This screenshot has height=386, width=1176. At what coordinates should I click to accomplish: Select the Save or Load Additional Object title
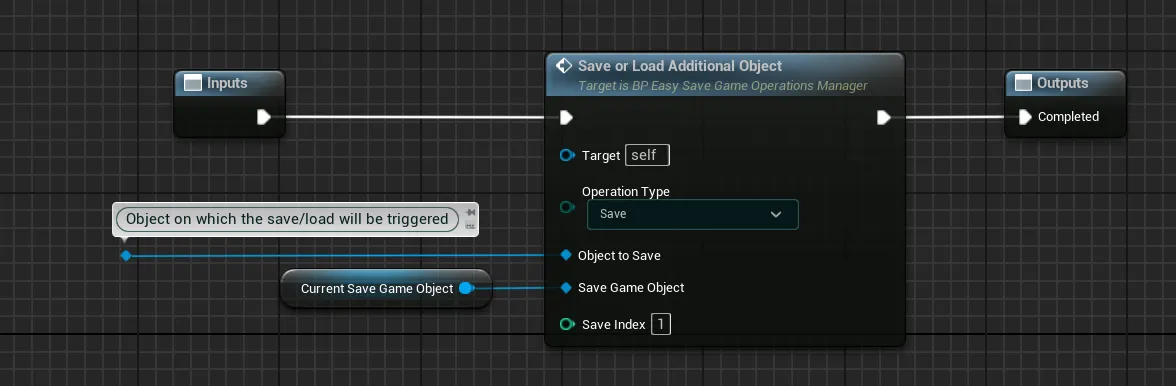click(680, 66)
